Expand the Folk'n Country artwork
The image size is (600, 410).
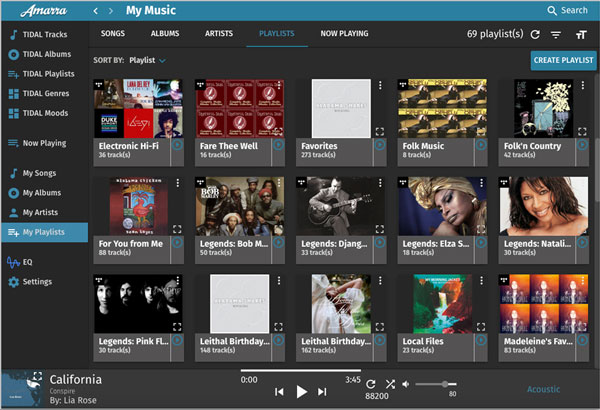click(582, 132)
